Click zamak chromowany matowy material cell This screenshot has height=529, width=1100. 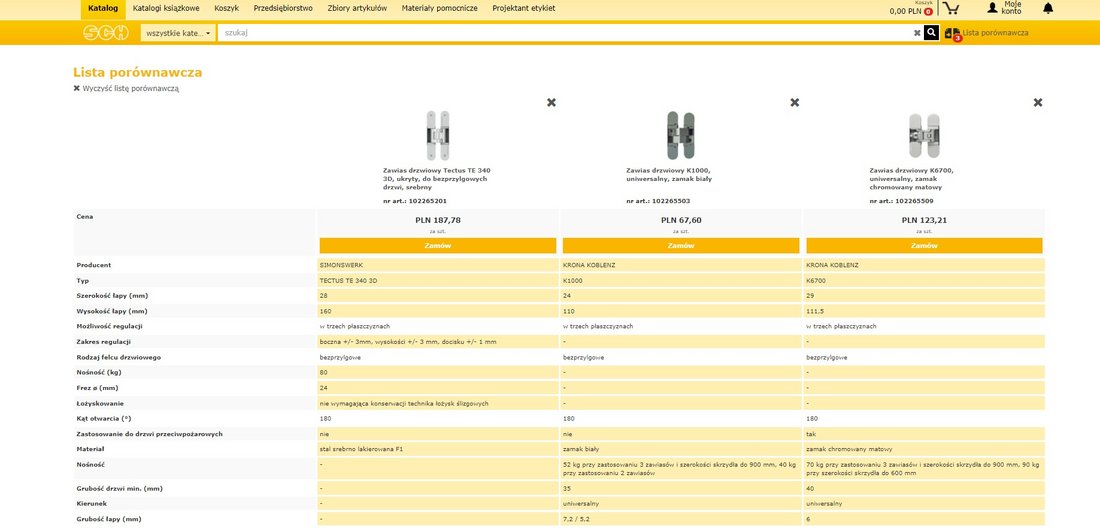[924, 449]
